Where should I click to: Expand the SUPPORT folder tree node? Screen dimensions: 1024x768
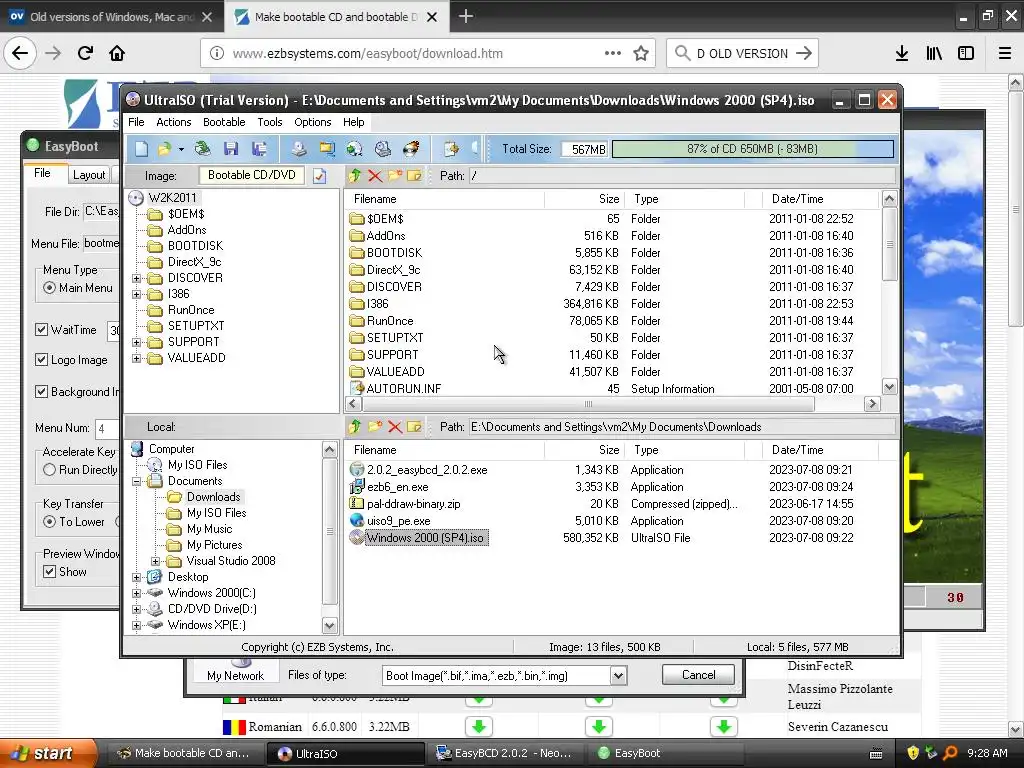(136, 342)
